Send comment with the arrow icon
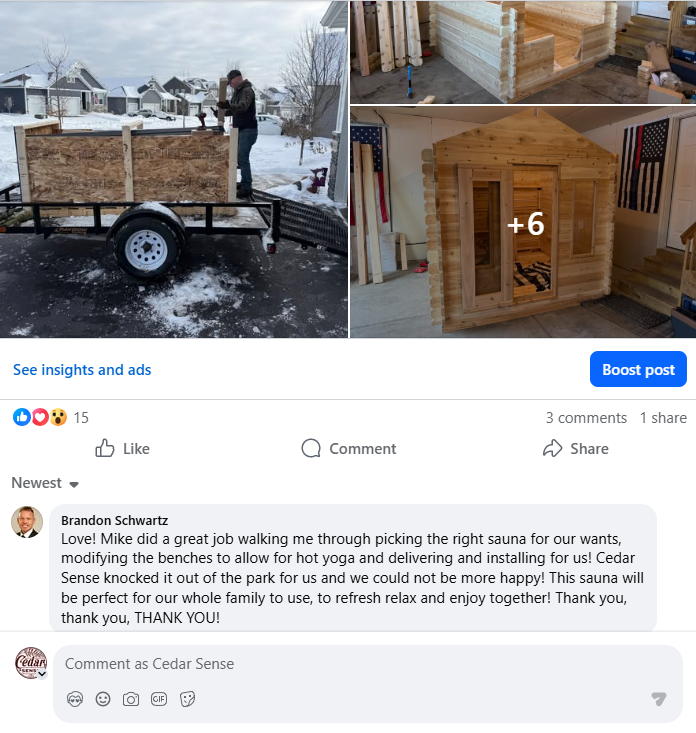Image resolution: width=696 pixels, height=733 pixels. [x=659, y=698]
